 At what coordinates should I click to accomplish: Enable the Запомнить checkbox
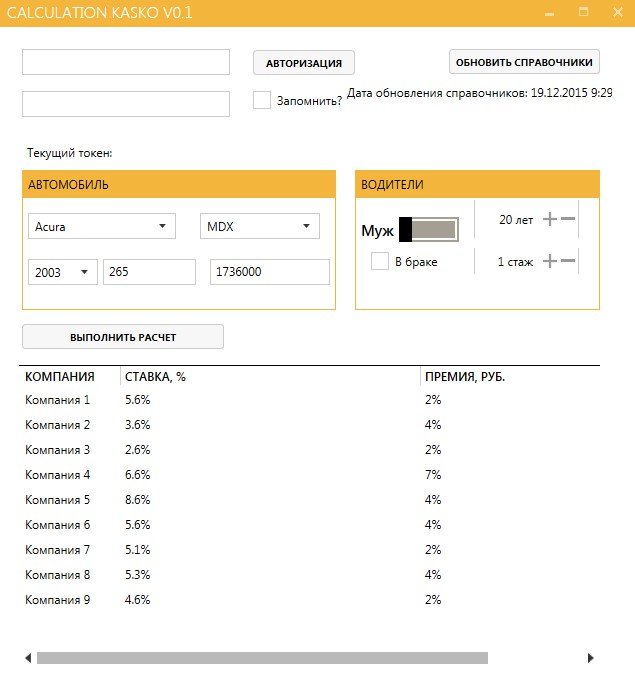pos(262,100)
